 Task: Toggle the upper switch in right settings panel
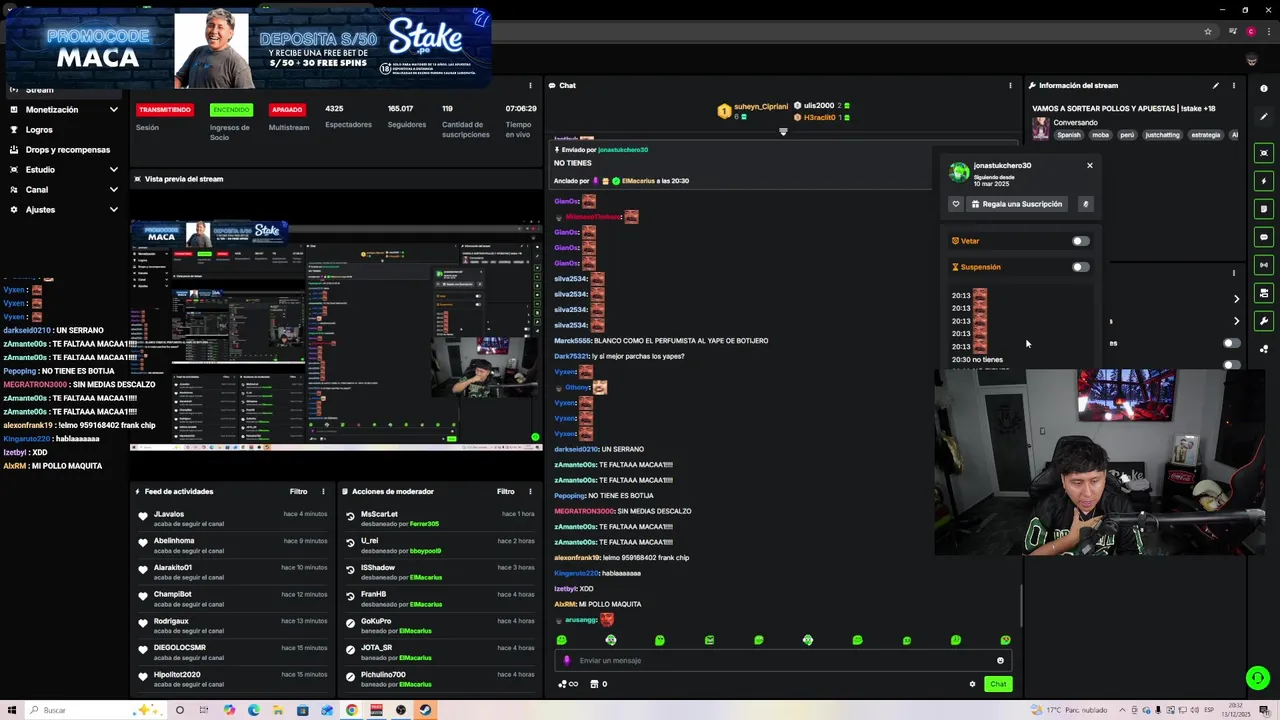[1231, 343]
